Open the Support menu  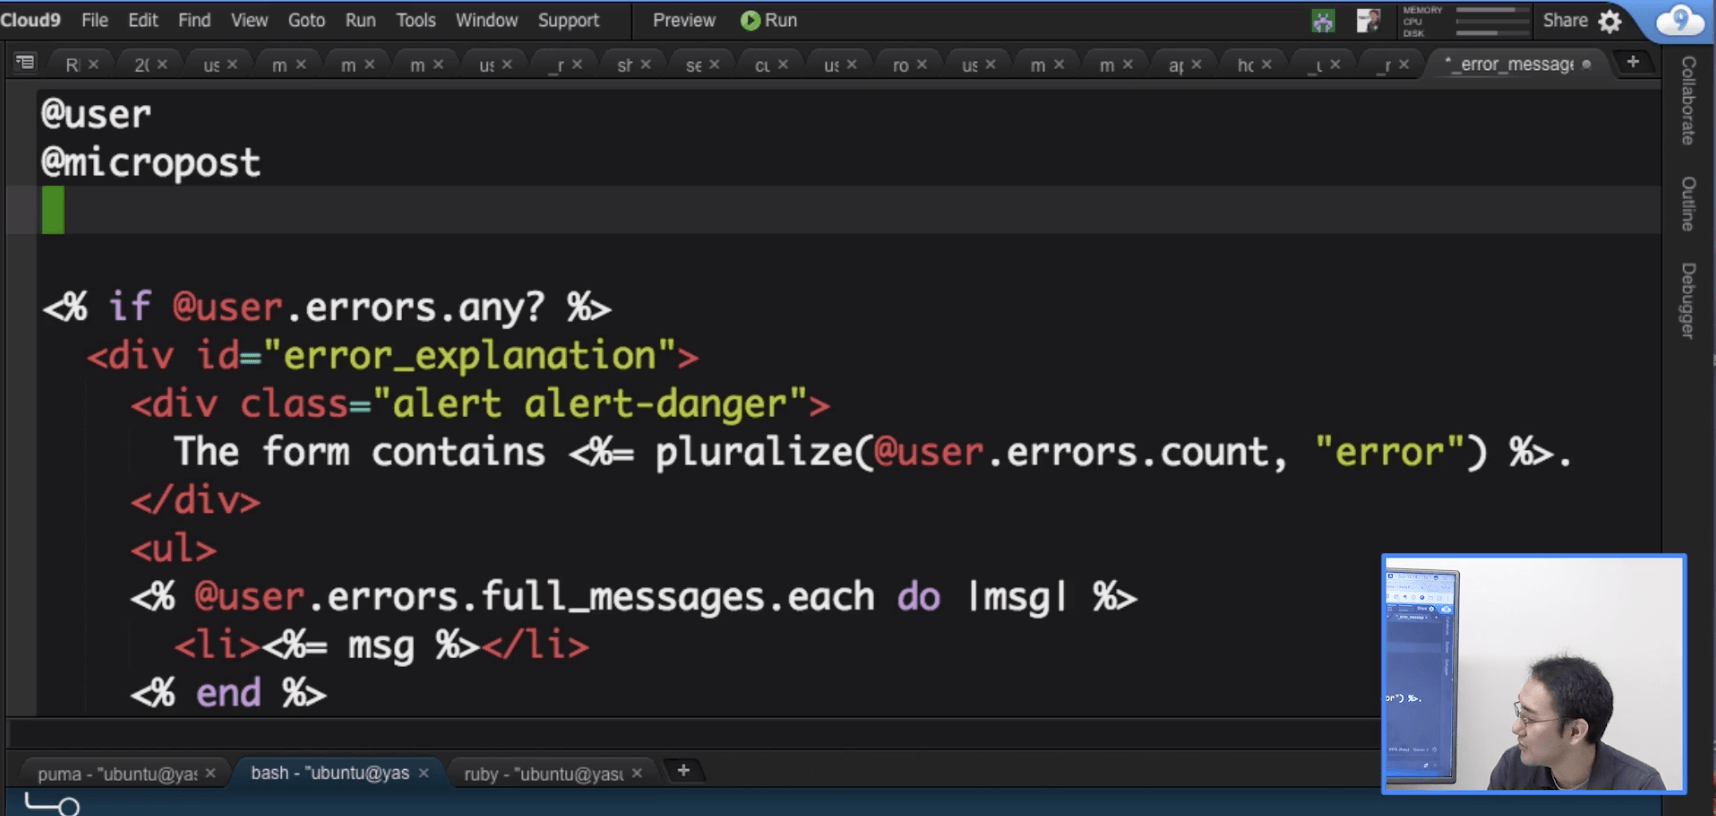568,20
